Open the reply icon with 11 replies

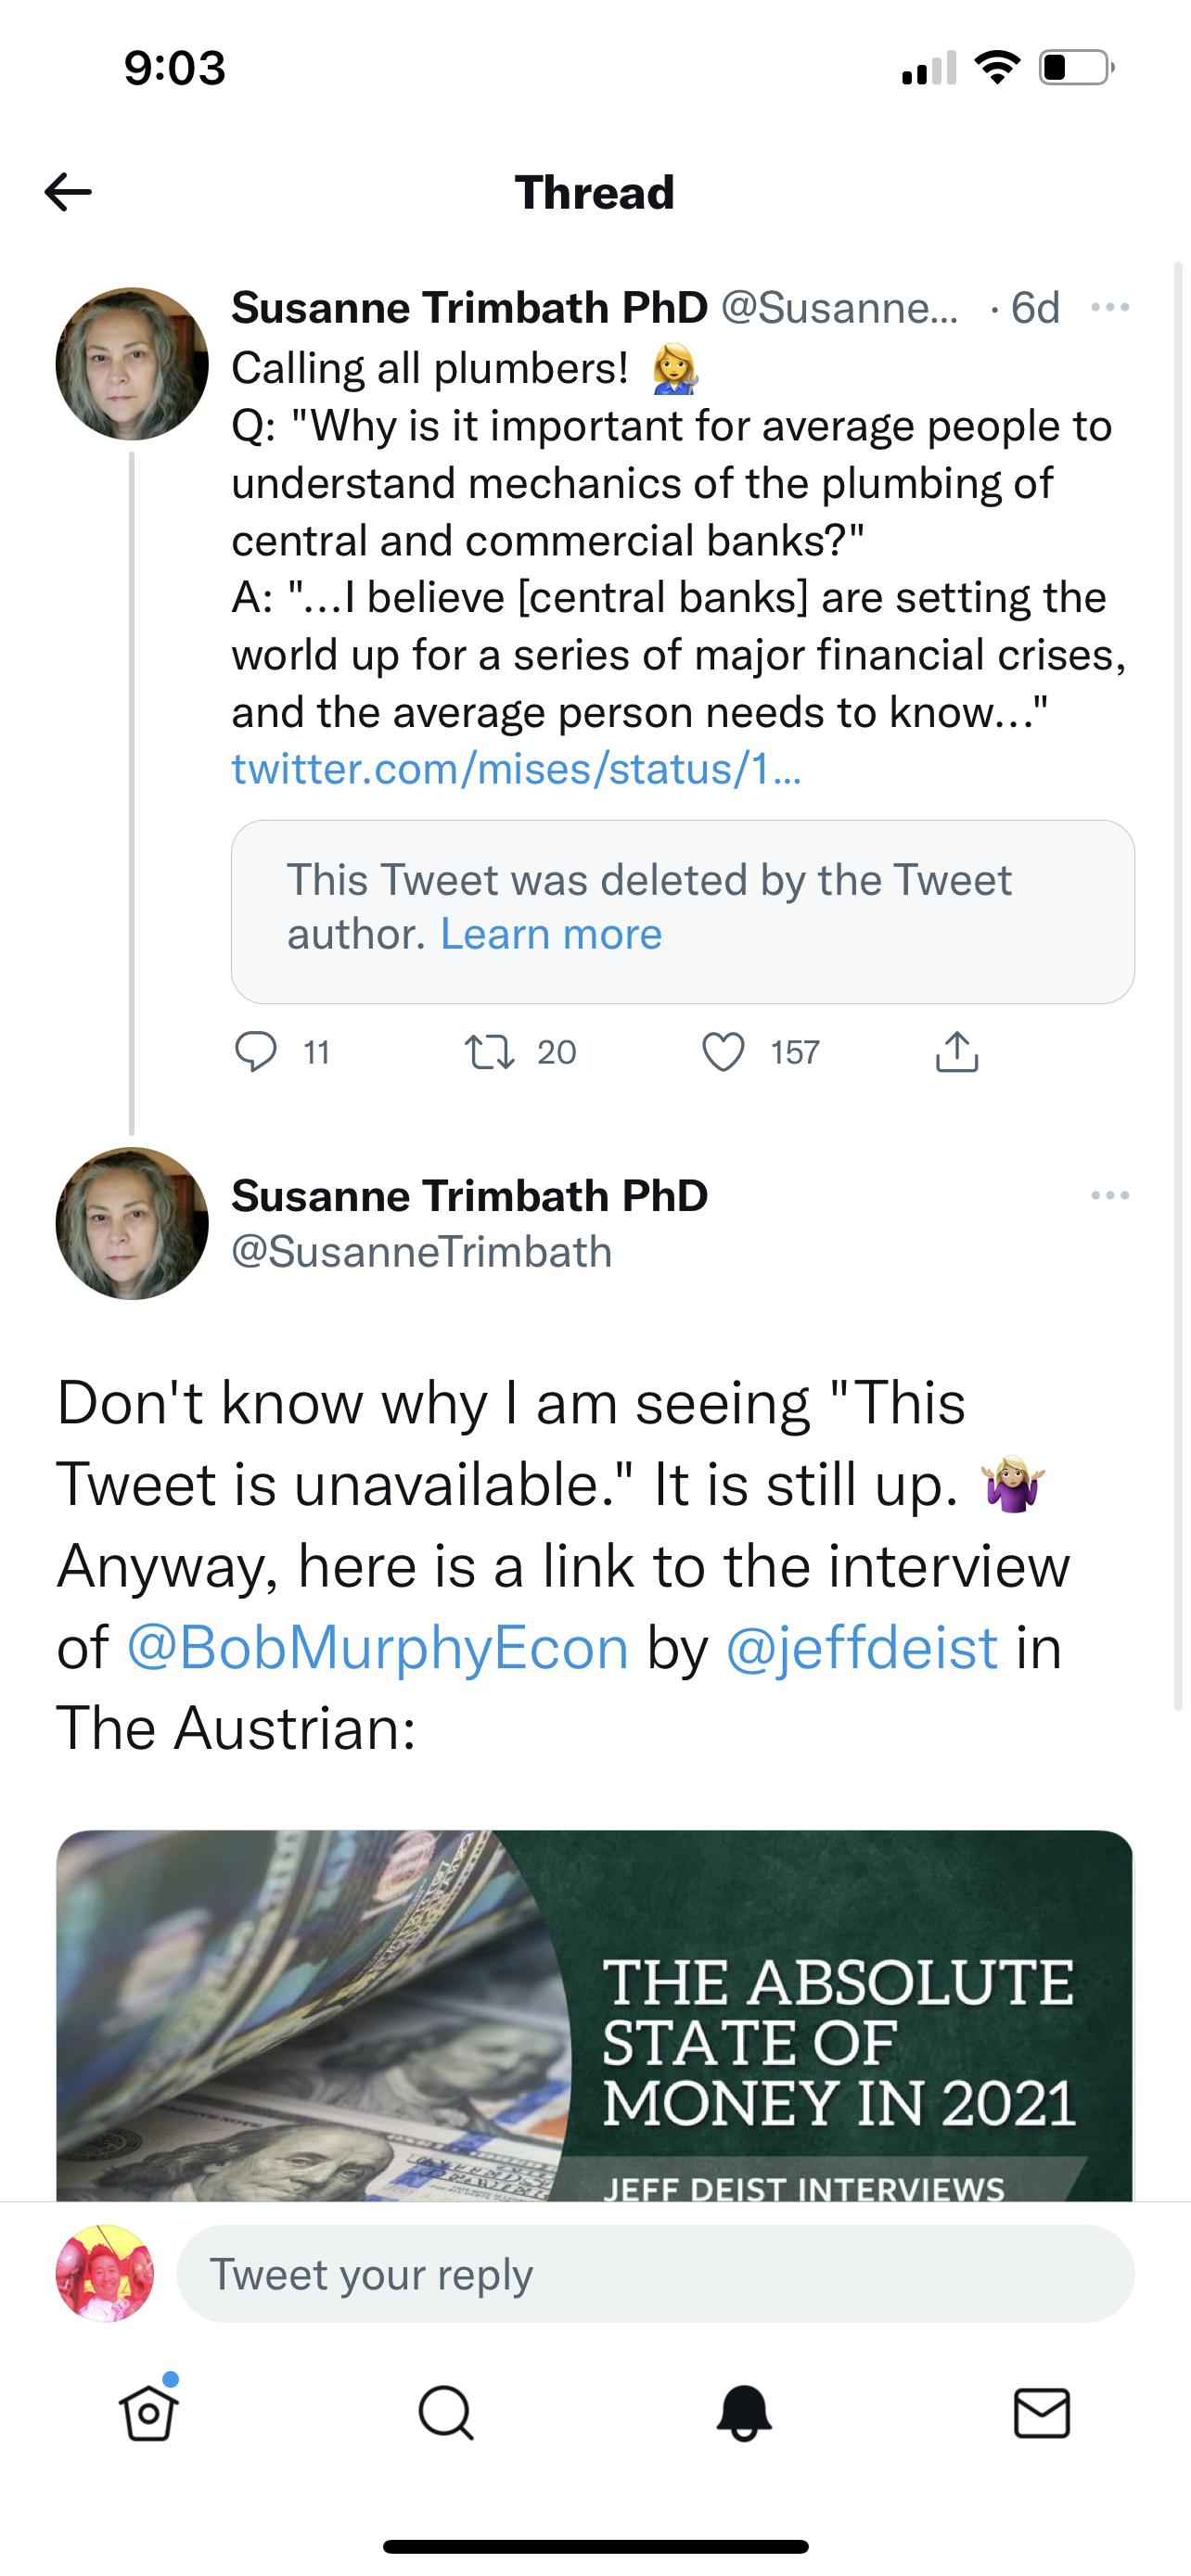point(256,1052)
